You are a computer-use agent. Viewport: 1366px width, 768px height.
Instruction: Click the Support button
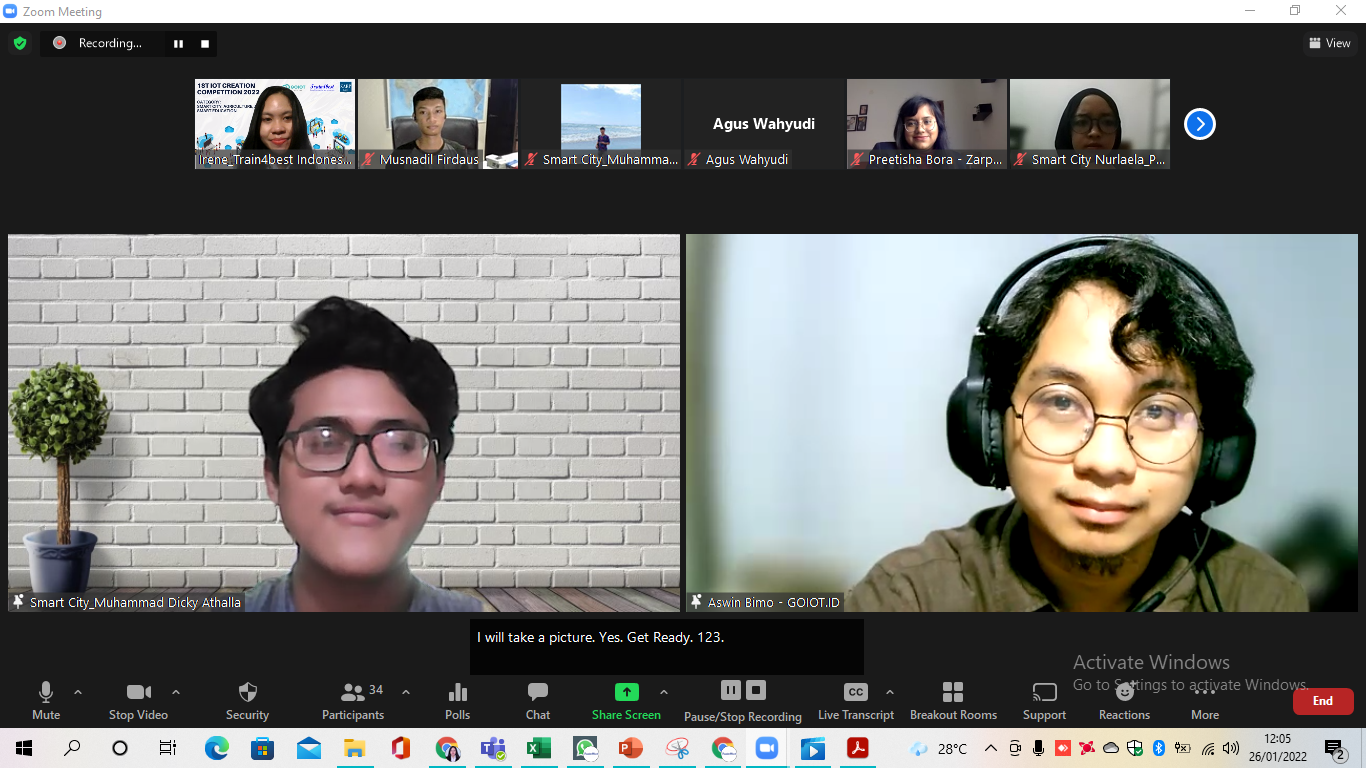(1044, 700)
